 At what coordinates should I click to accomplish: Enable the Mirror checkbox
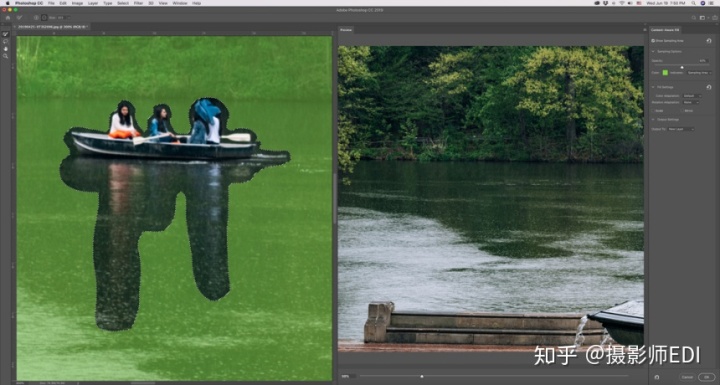coord(682,111)
